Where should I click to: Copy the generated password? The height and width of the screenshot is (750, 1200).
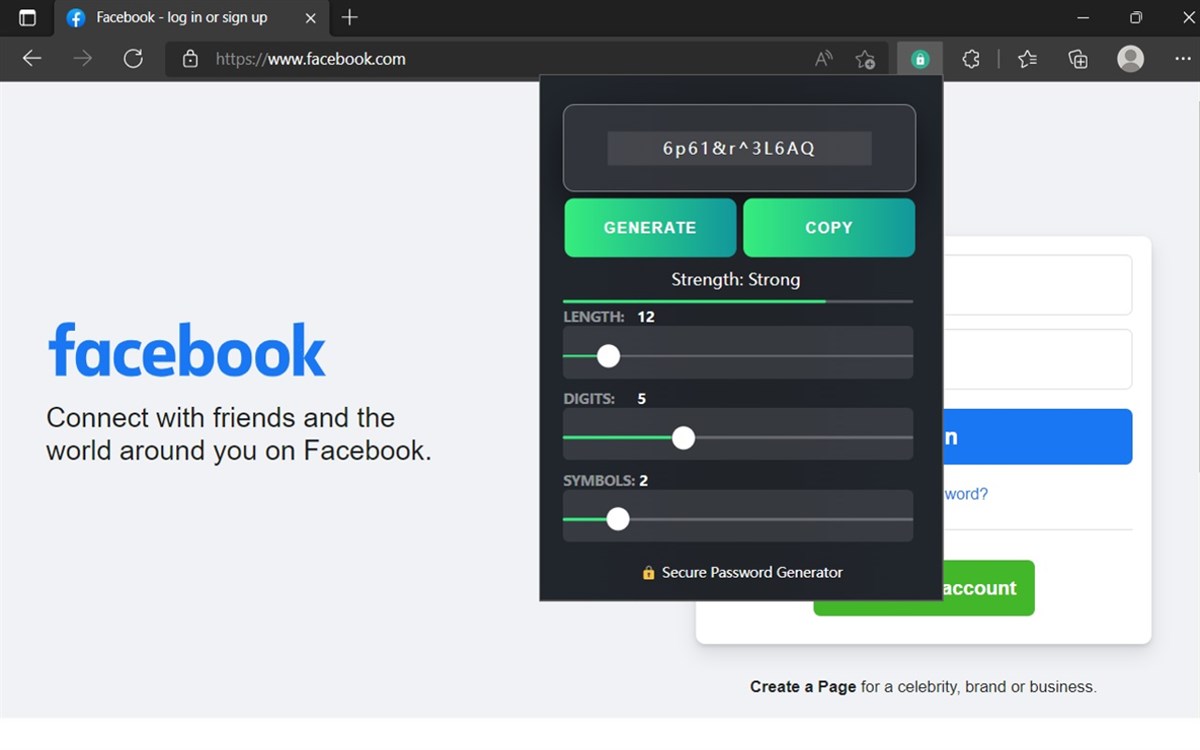829,227
